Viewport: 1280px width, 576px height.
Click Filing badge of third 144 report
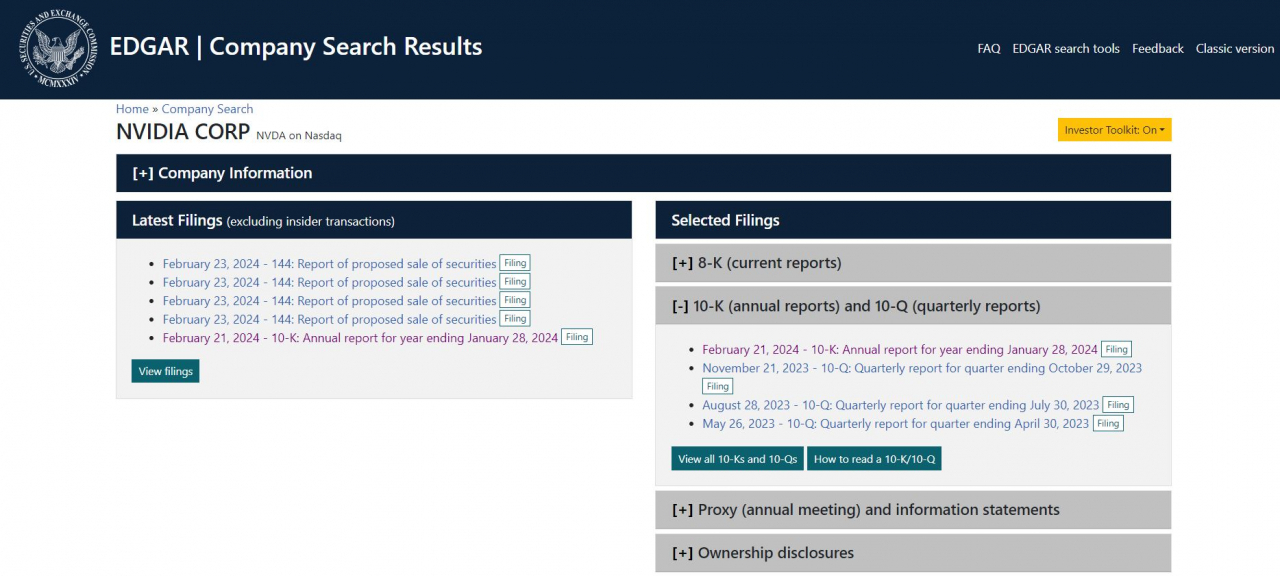point(515,300)
